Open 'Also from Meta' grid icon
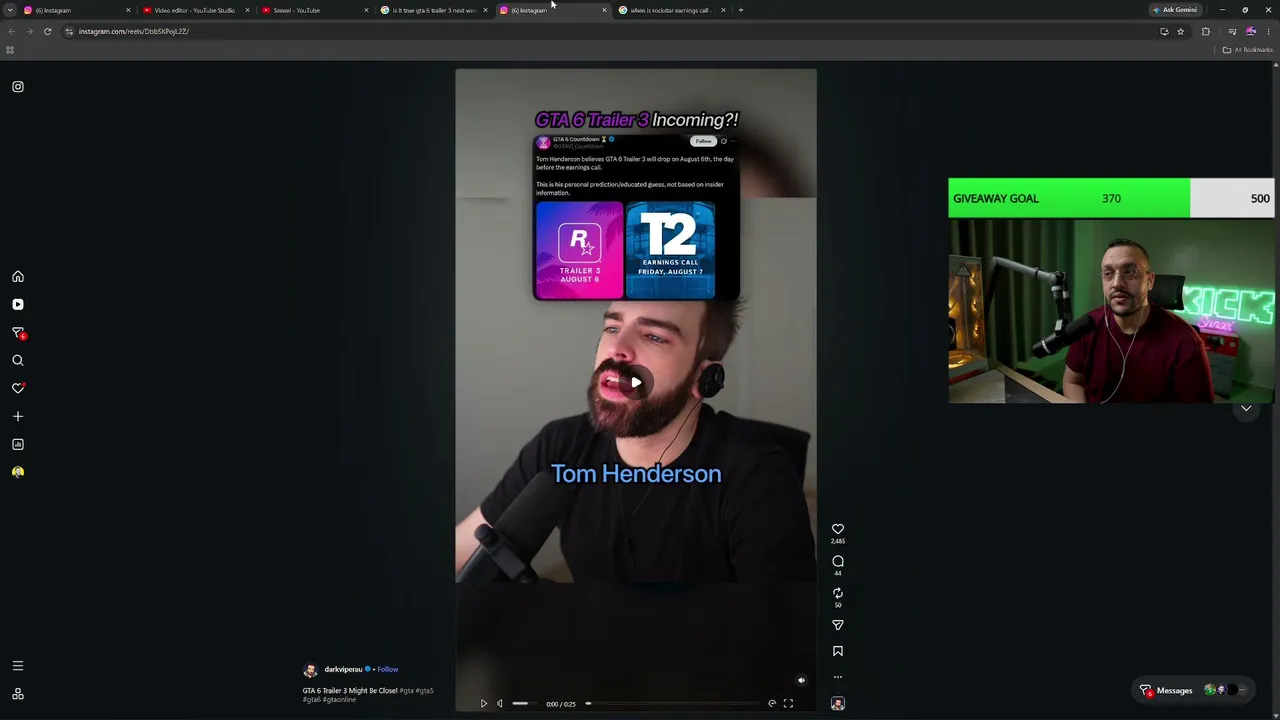The image size is (1280, 720). (x=18, y=694)
